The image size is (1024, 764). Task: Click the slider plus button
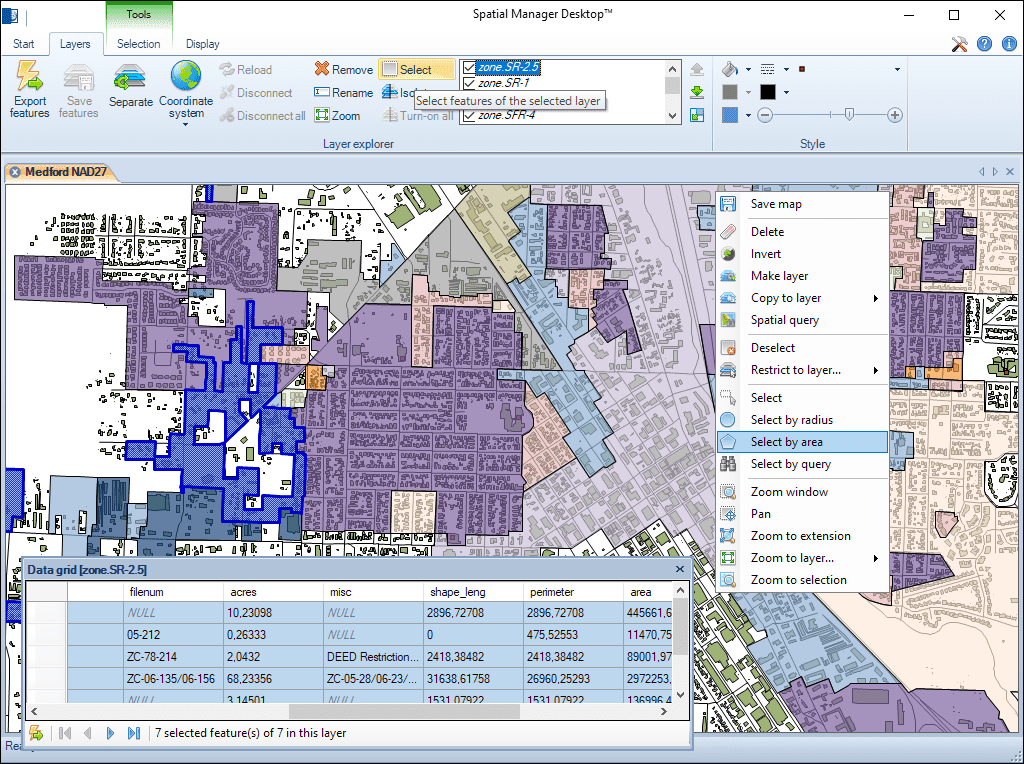tap(895, 116)
